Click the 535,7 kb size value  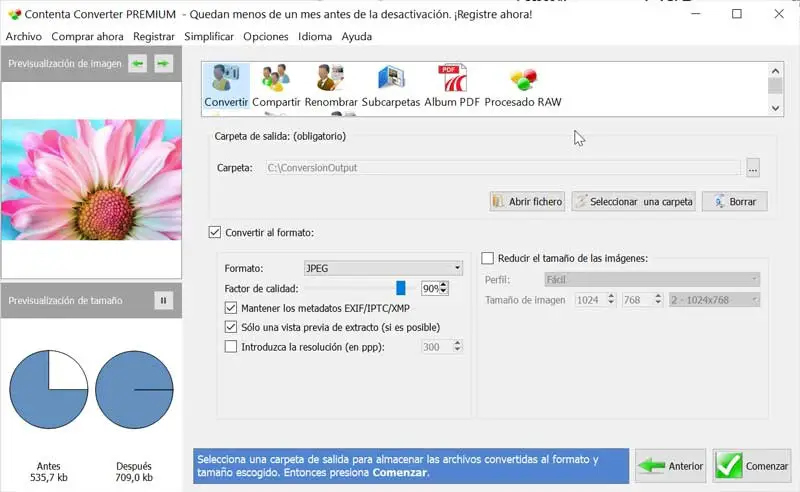(48, 478)
